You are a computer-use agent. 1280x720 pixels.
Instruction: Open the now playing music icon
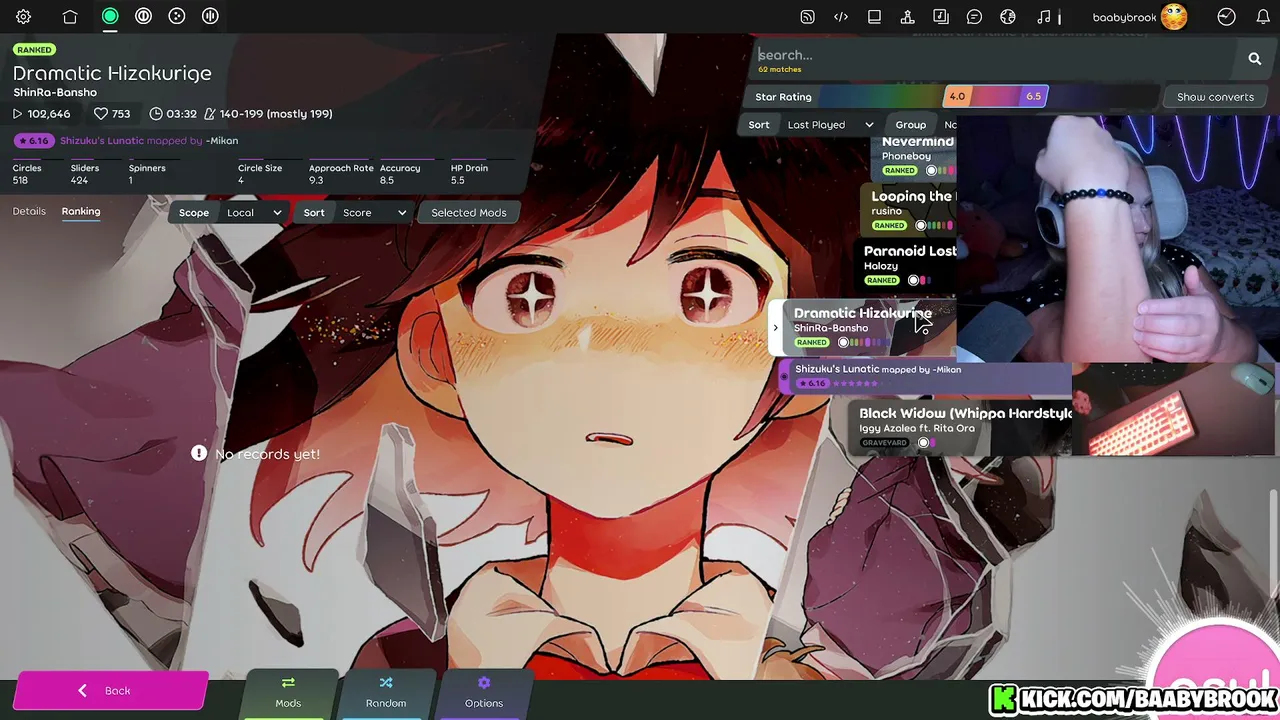click(x=1044, y=17)
